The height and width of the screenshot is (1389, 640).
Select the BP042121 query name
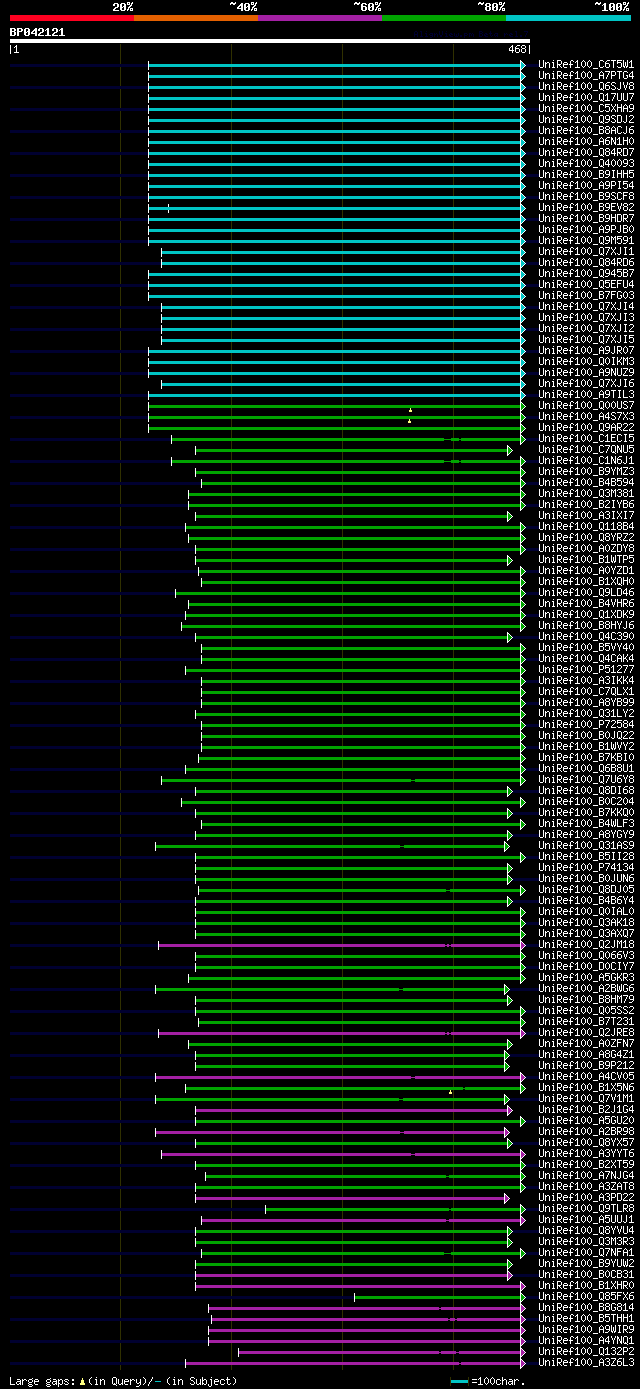pyautogui.click(x=37, y=32)
